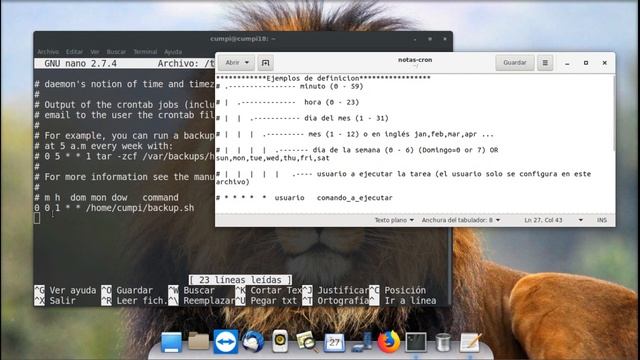Click 'usuario a ejecutar la tarea' line
Image resolution: width=640 pixels, height=360 pixels.
tap(403, 174)
